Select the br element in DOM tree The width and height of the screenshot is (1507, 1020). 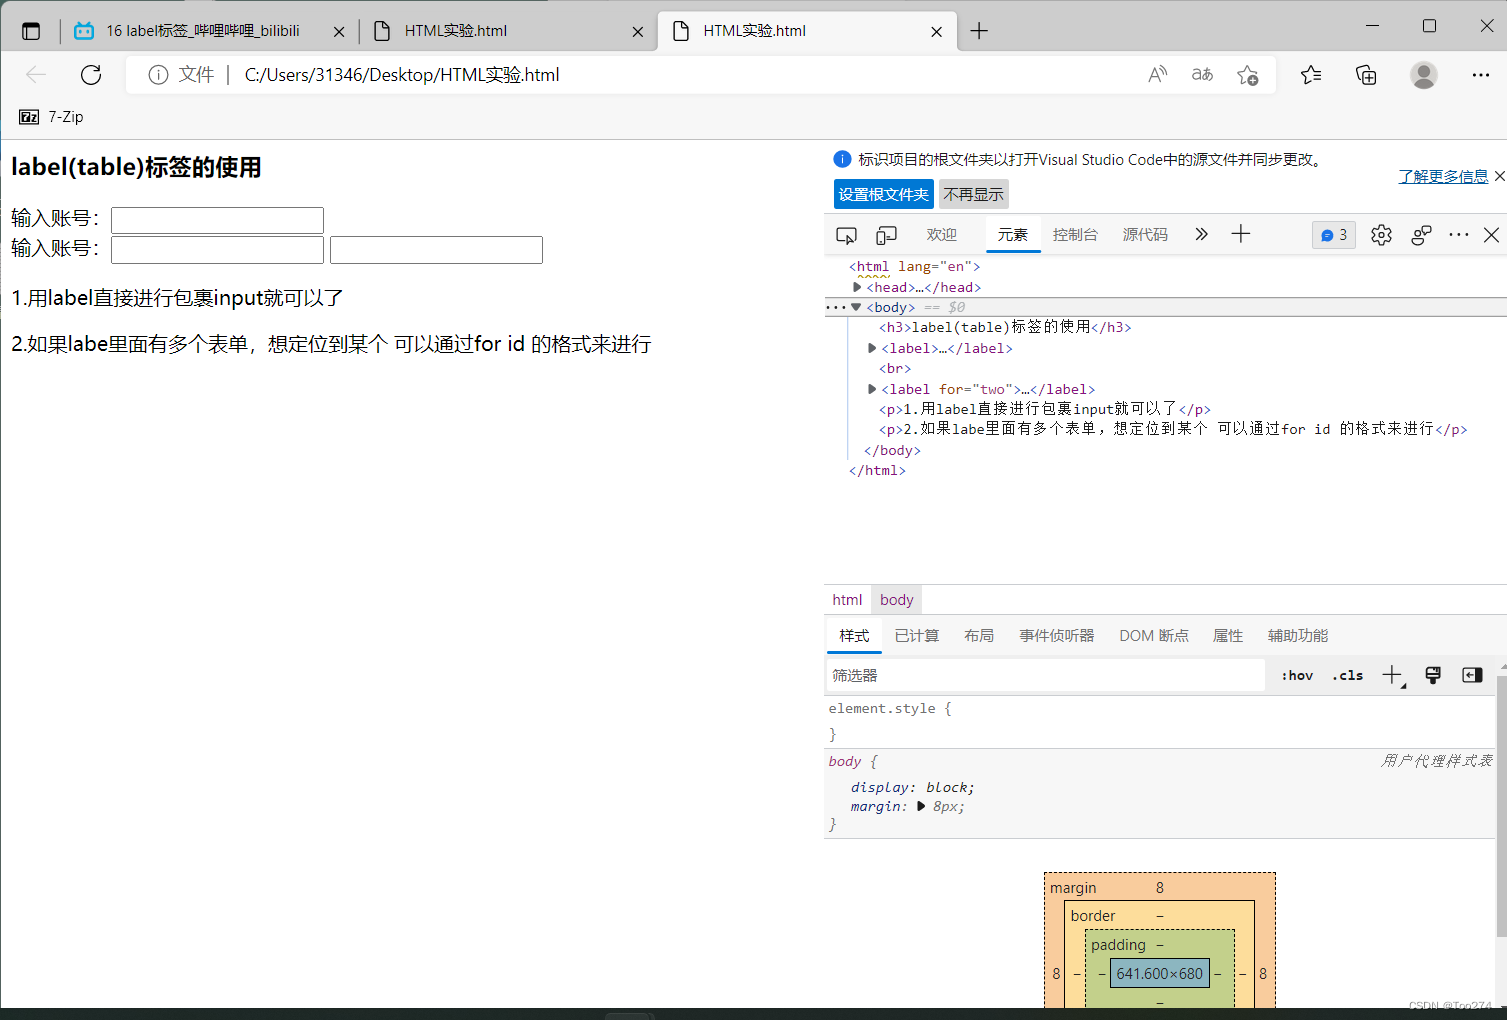pos(895,369)
